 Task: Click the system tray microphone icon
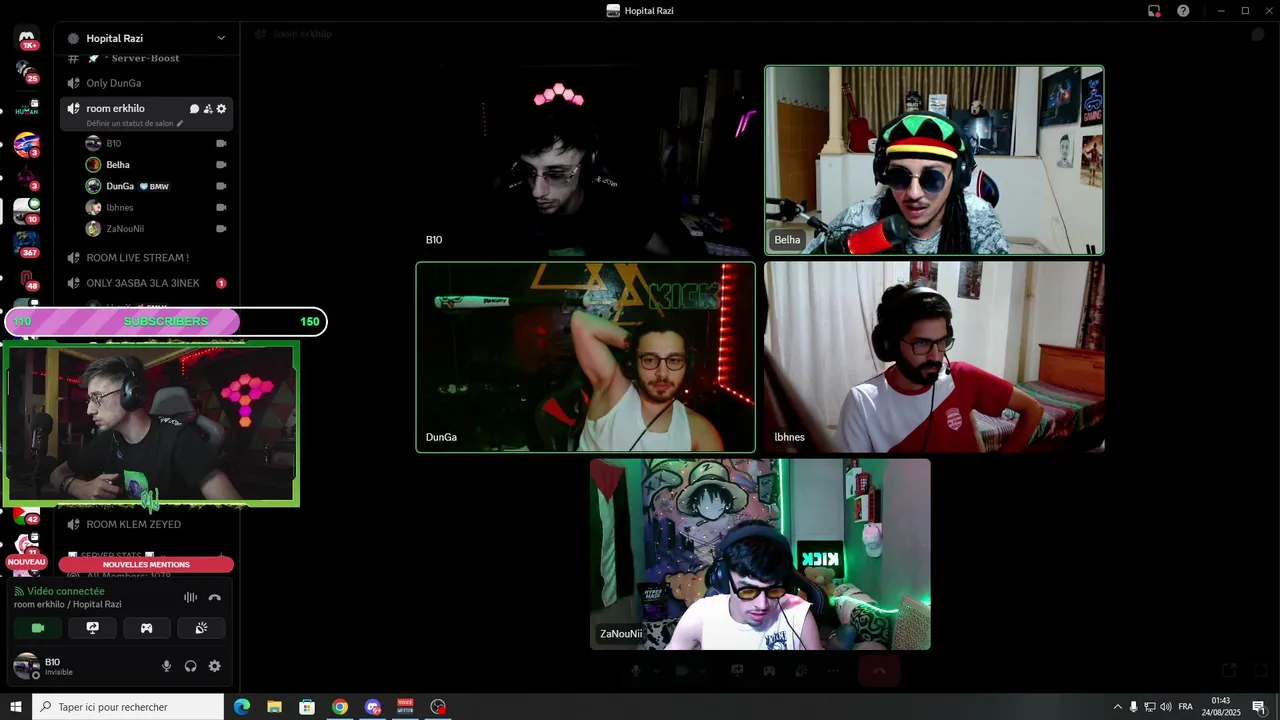tap(1133, 707)
